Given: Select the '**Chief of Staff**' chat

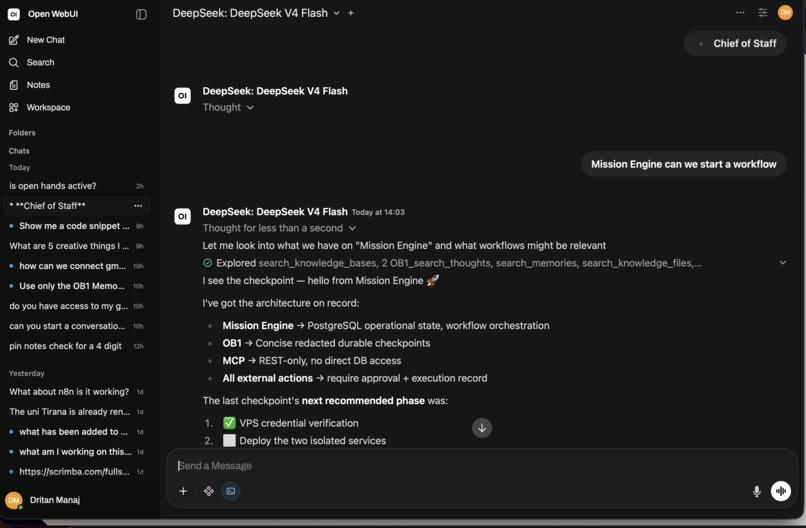Looking at the screenshot, I should click(x=76, y=206).
